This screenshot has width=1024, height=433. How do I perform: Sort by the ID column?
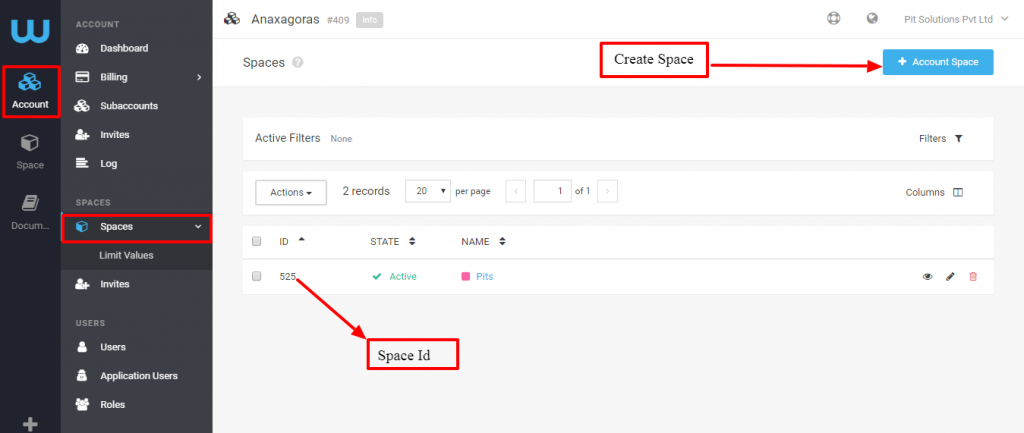tap(292, 242)
